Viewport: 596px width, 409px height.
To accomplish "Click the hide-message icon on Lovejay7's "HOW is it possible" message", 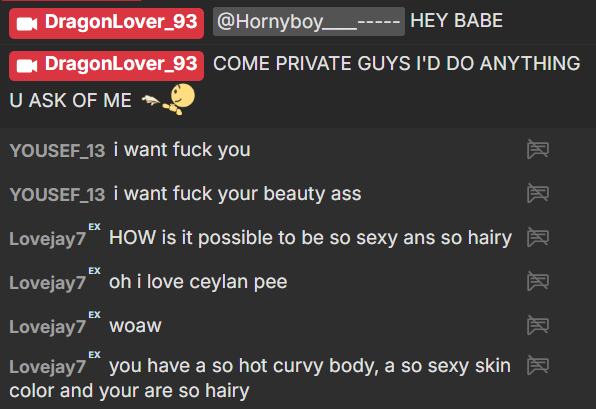I will pos(538,238).
